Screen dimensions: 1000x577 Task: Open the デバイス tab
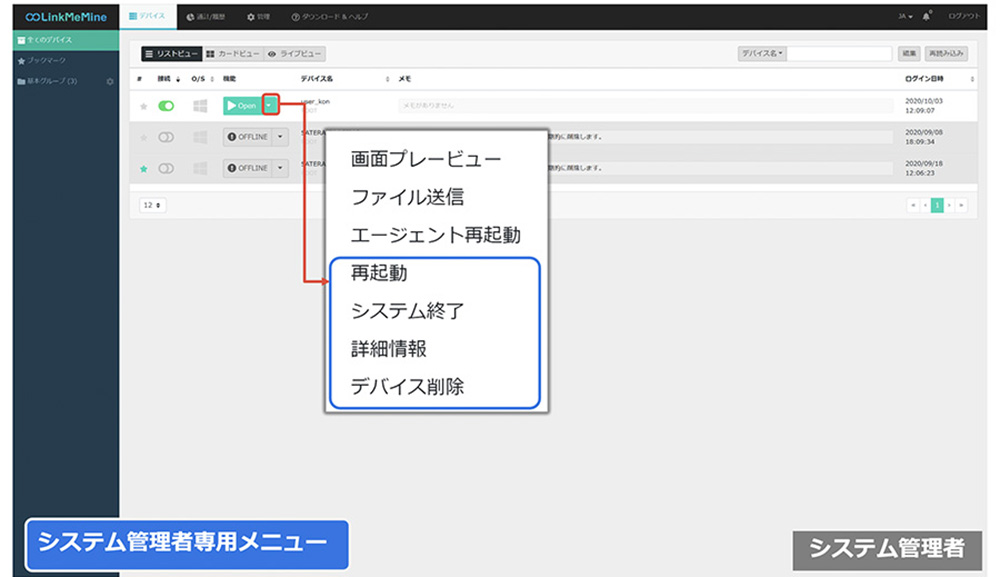click(148, 17)
